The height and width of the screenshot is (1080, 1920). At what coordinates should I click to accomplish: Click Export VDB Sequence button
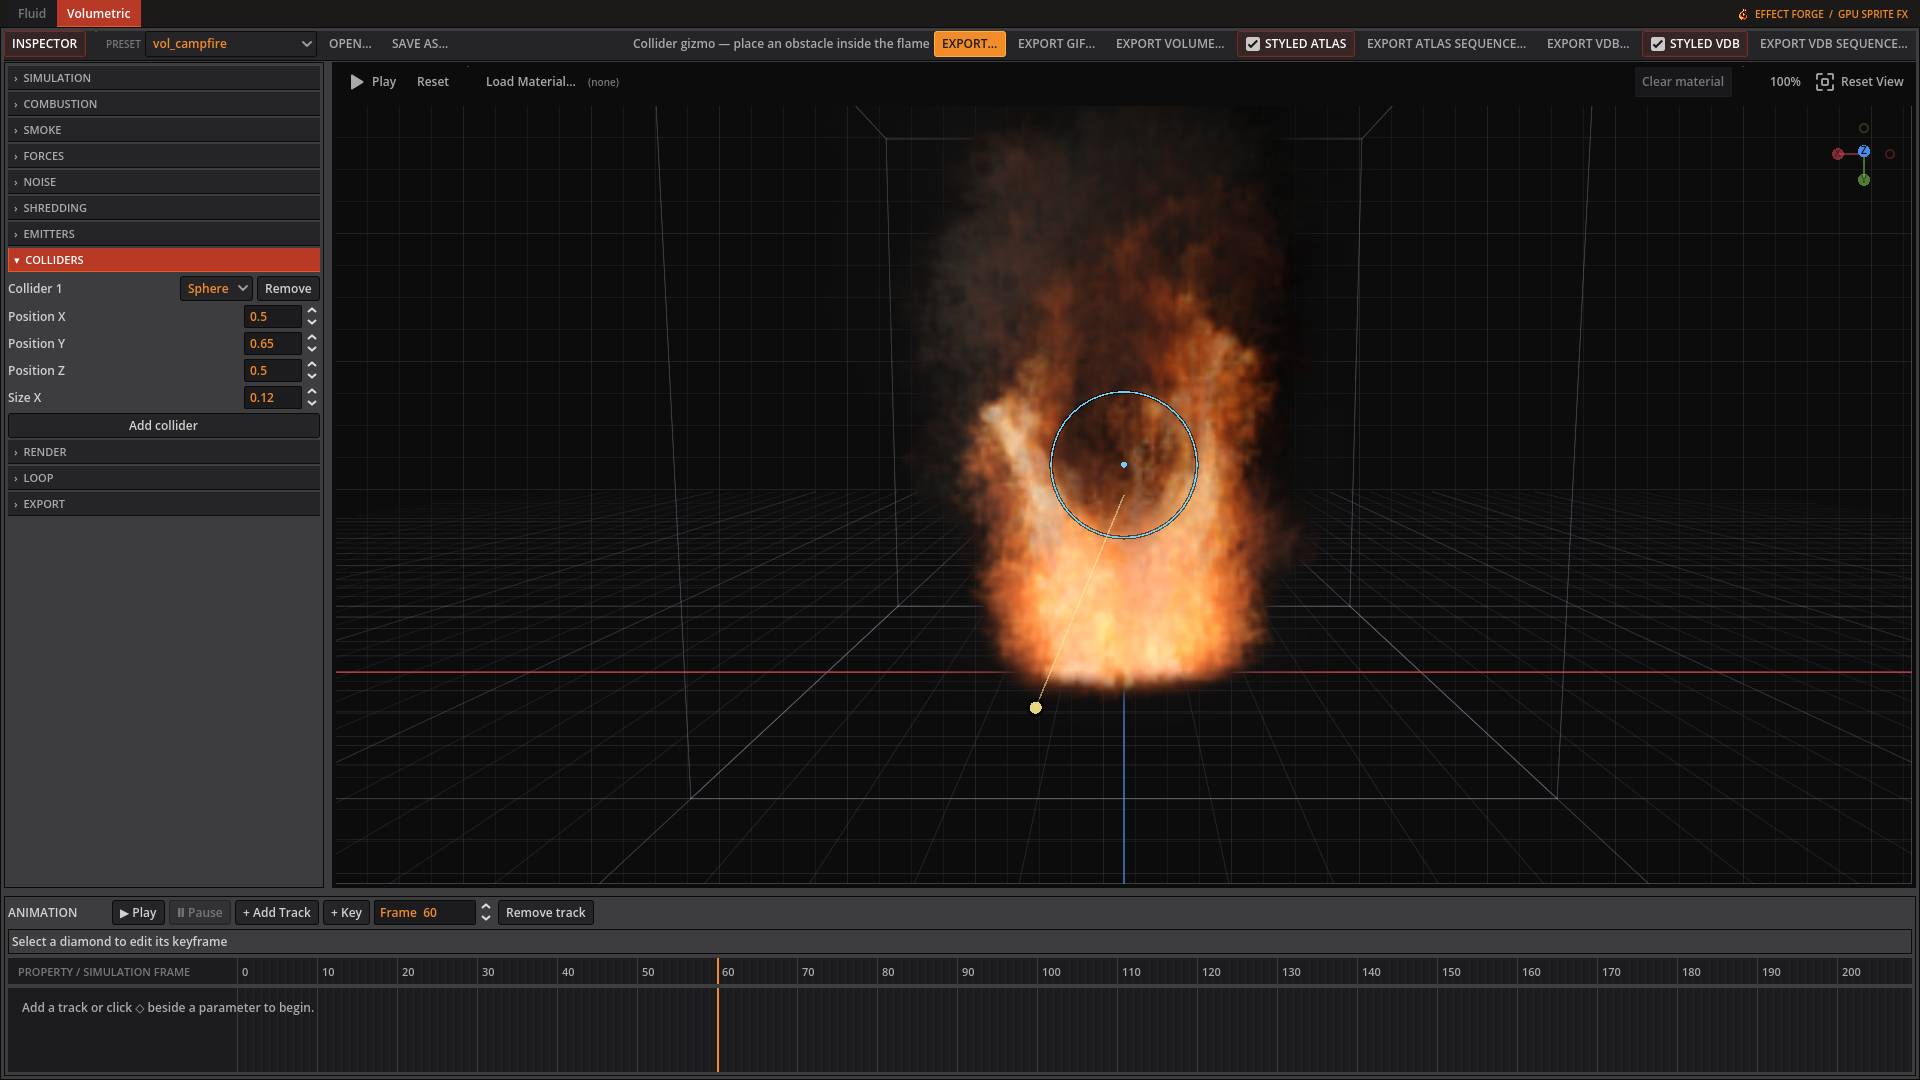1833,44
